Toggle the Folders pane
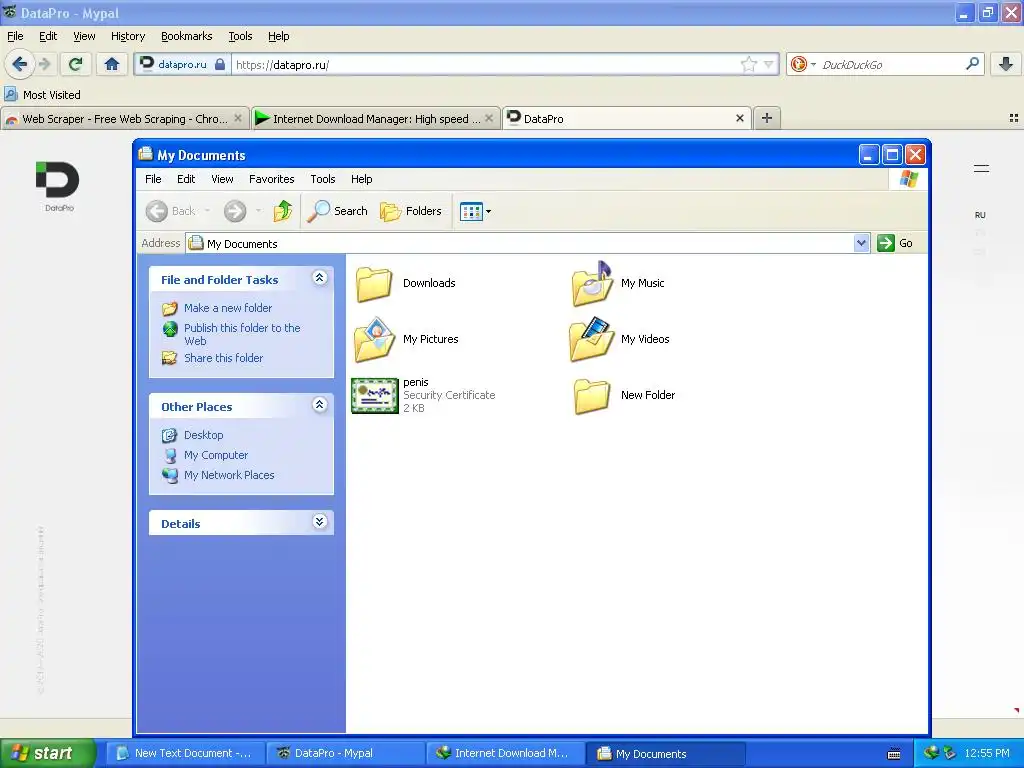The width and height of the screenshot is (1024, 768). point(411,211)
